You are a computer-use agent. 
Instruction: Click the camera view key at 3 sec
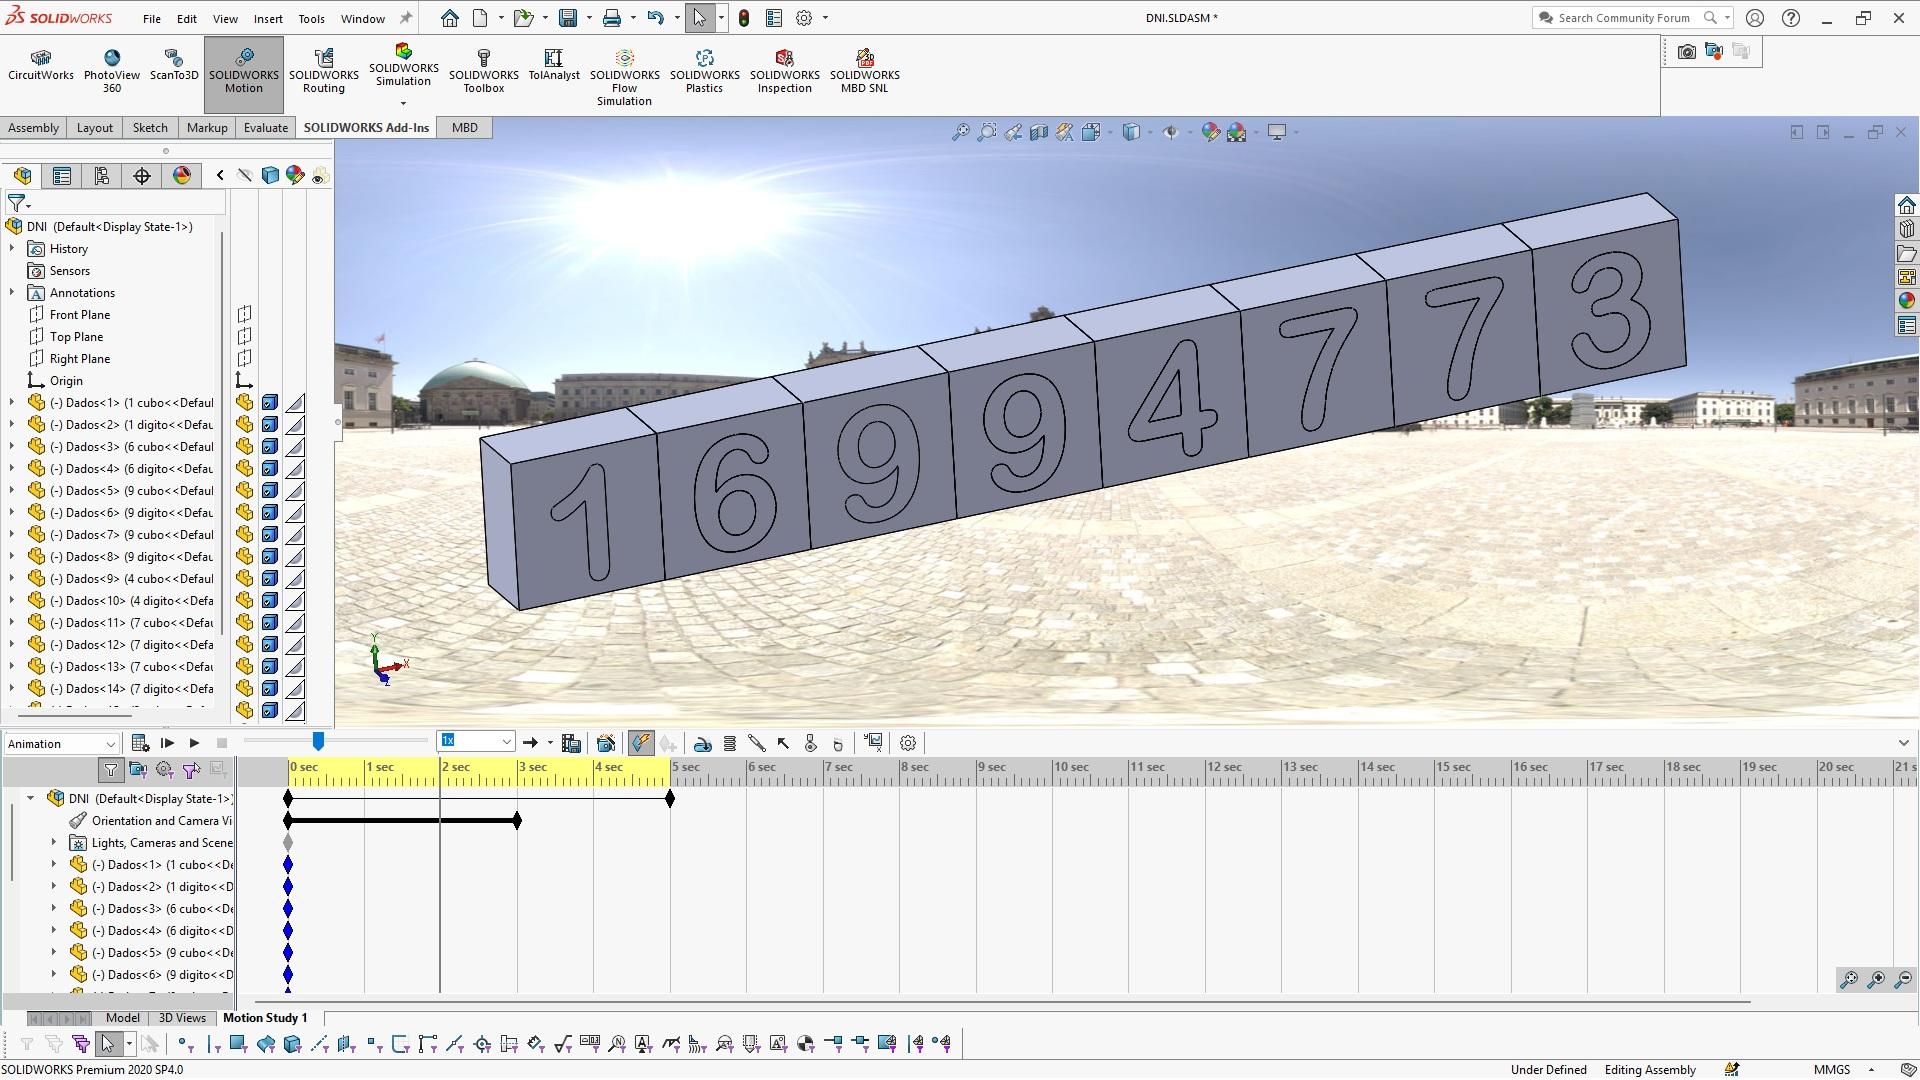click(x=517, y=821)
